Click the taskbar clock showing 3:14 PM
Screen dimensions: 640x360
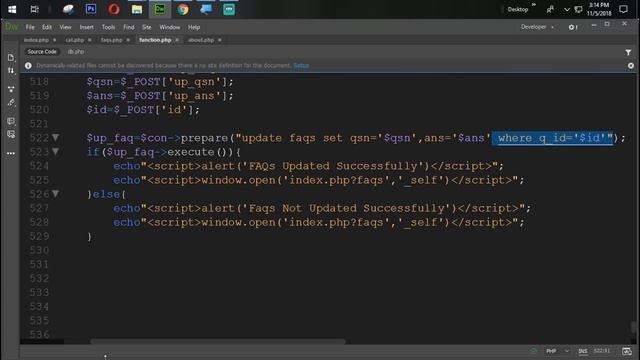(599, 9)
